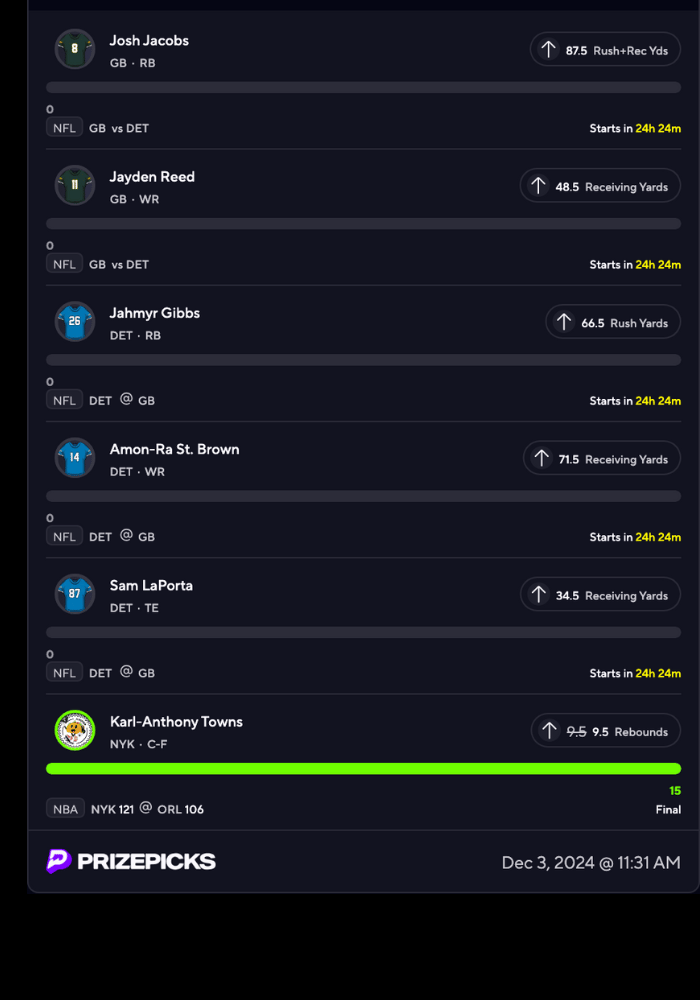Click Karl-Anthony Towns green progress bar
This screenshot has height=1000, width=700.
point(363,768)
